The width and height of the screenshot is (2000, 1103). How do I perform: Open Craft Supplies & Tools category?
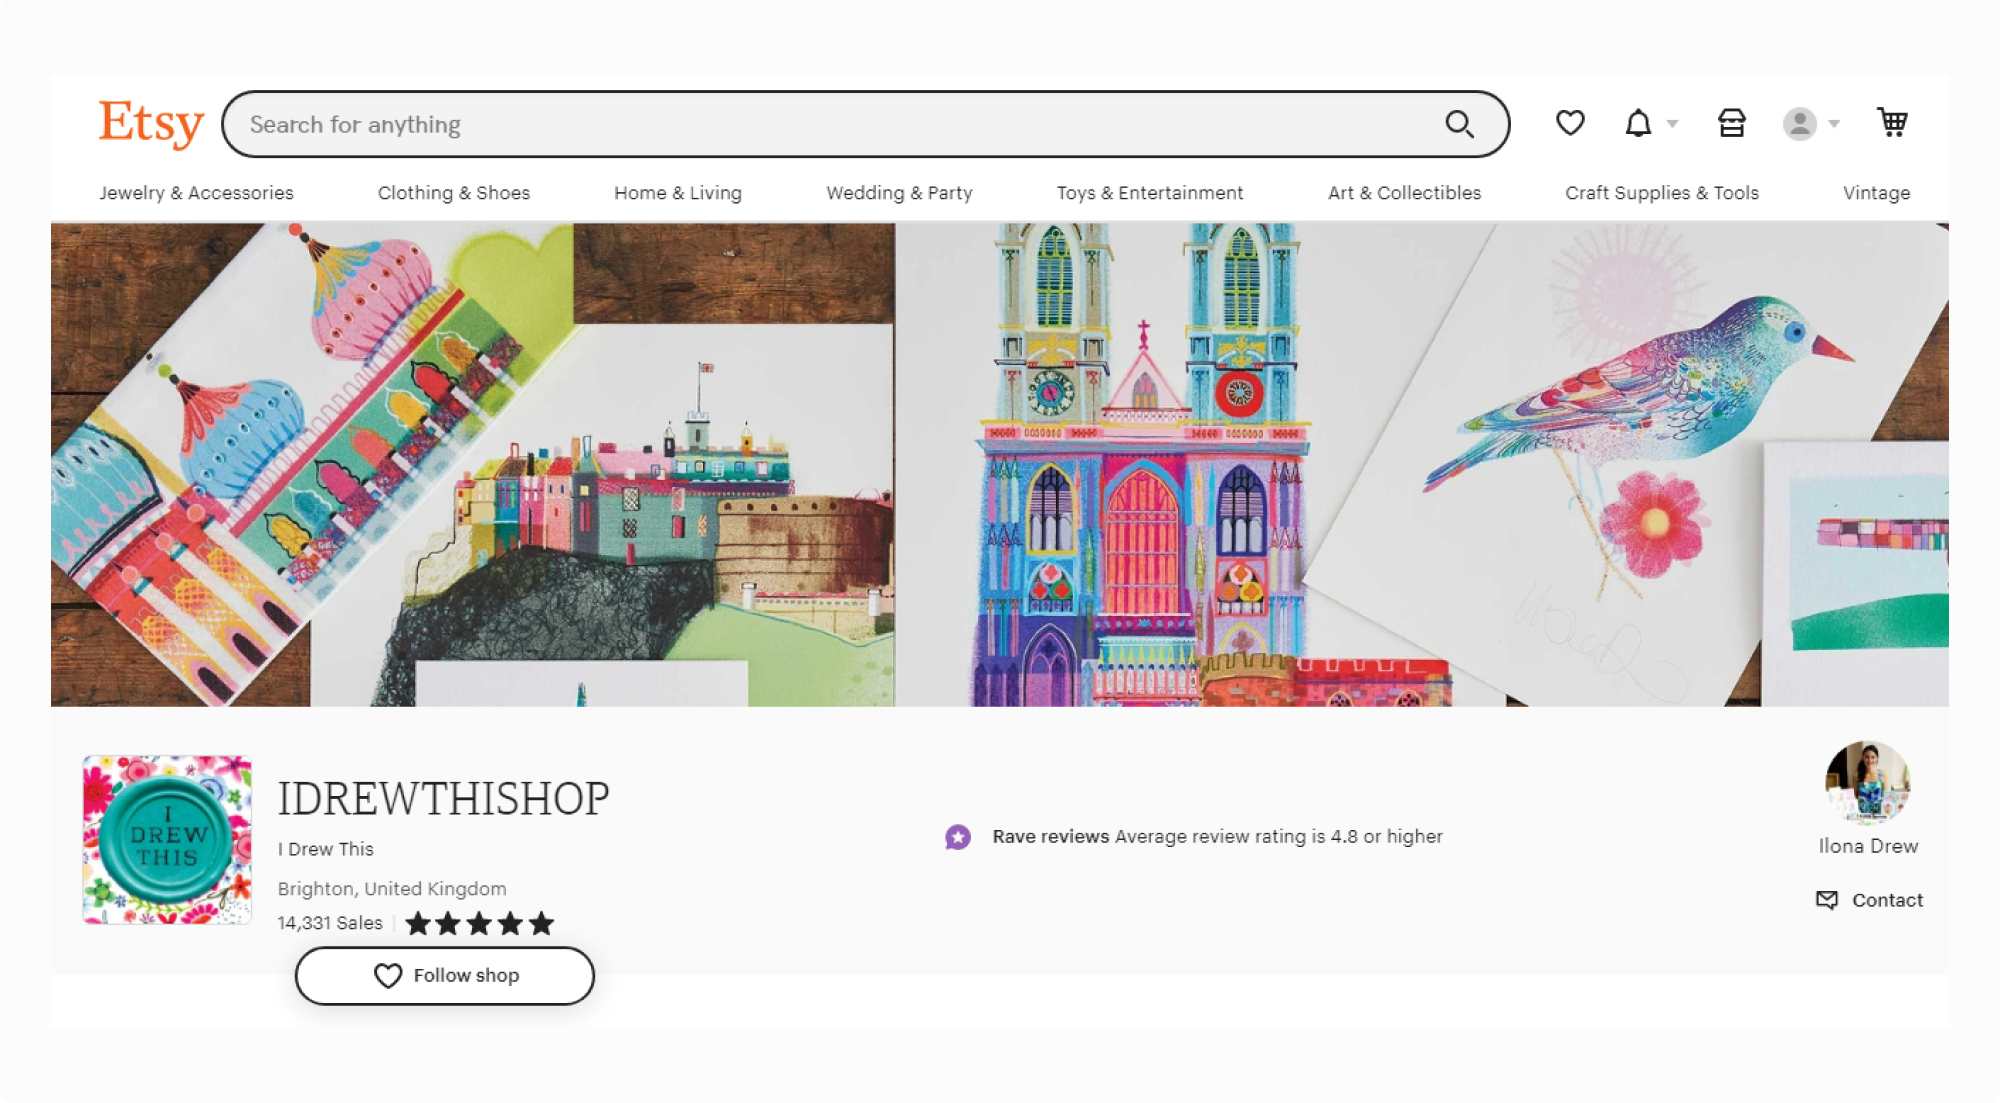(x=1662, y=193)
